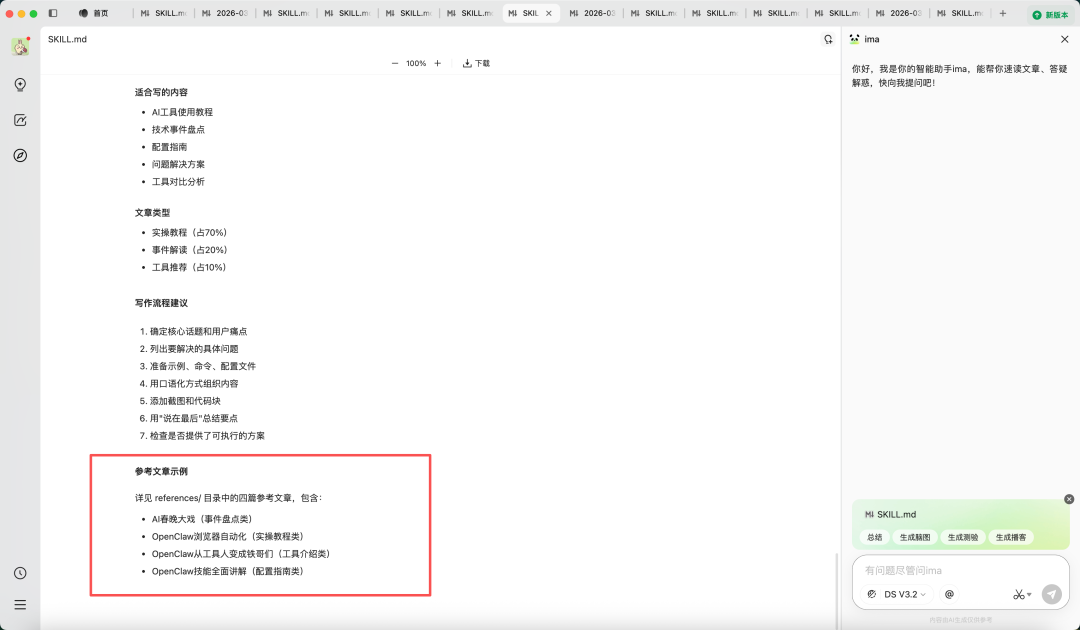Click the icon left of the ima panel header
This screenshot has width=1080, height=630.
[x=828, y=39]
